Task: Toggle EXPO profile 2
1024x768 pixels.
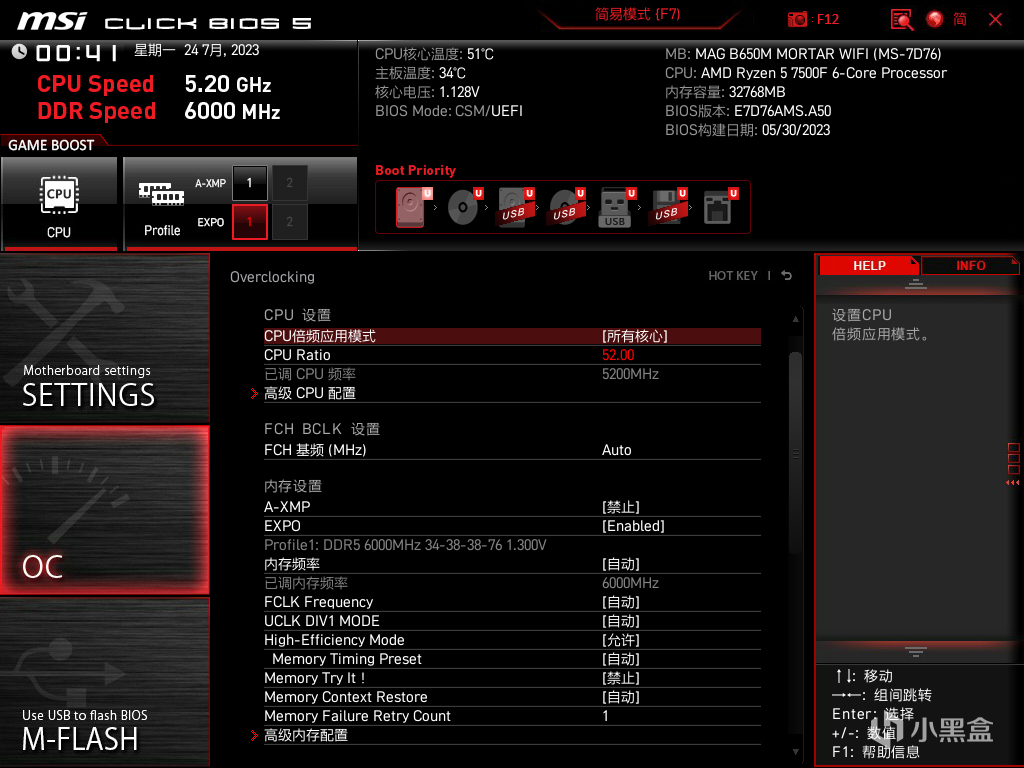Action: coord(289,222)
